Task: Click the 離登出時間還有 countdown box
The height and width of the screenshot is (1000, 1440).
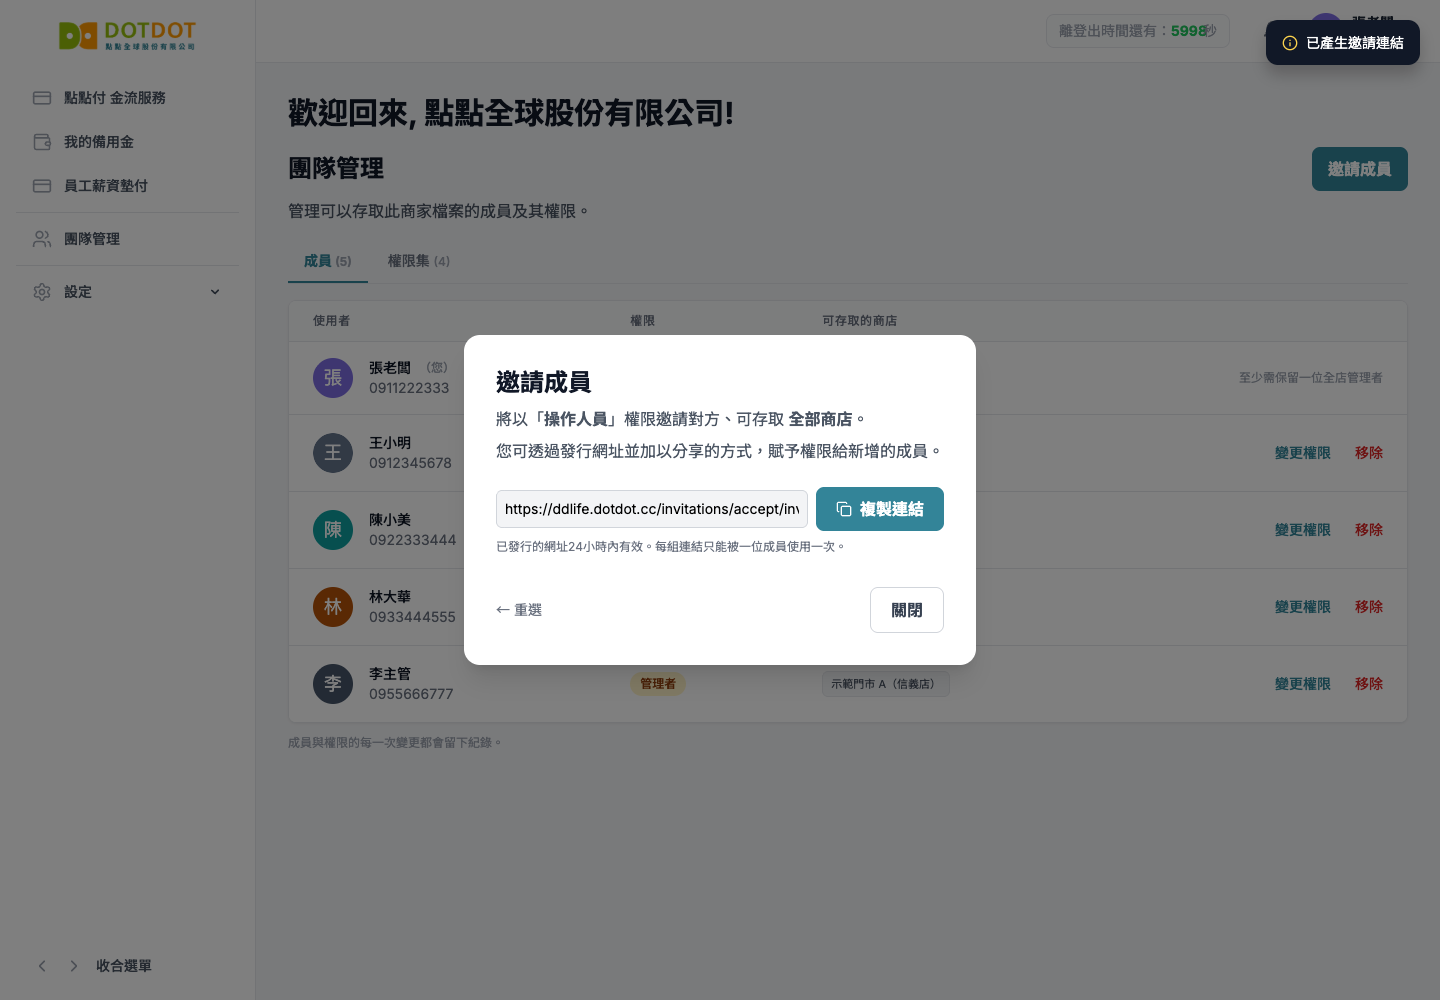Action: 1138,31
